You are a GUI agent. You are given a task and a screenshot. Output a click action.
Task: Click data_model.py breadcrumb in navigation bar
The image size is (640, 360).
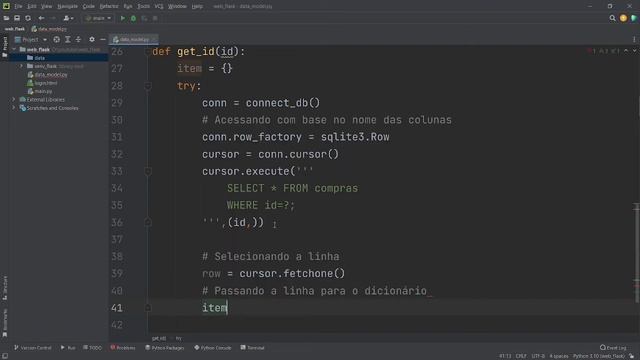[49, 29]
